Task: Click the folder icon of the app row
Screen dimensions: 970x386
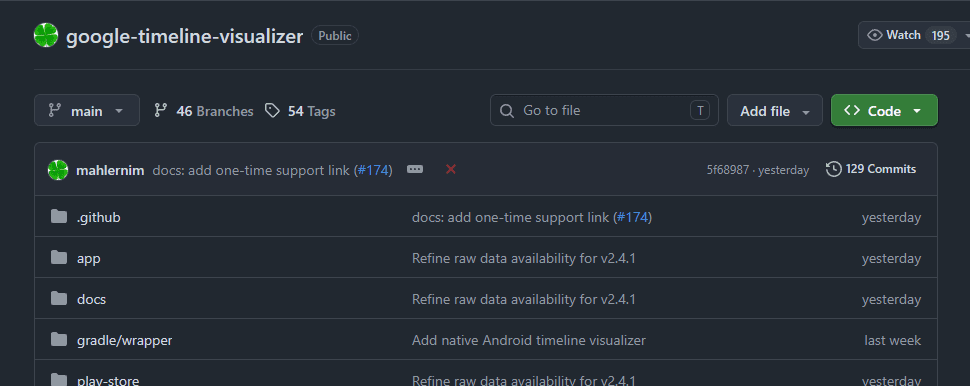Action: (x=59, y=257)
